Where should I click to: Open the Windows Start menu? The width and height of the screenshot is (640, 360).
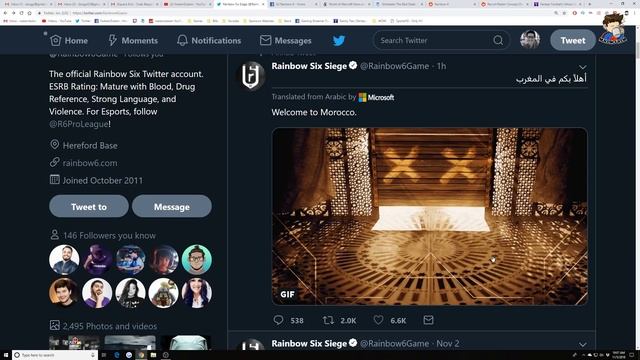pos(6,355)
